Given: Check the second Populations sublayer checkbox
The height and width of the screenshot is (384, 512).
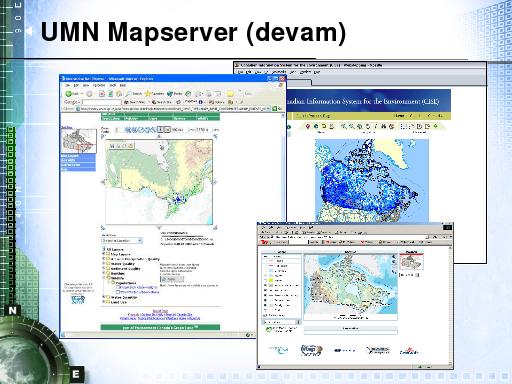Looking at the screenshot, I should tap(118, 292).
